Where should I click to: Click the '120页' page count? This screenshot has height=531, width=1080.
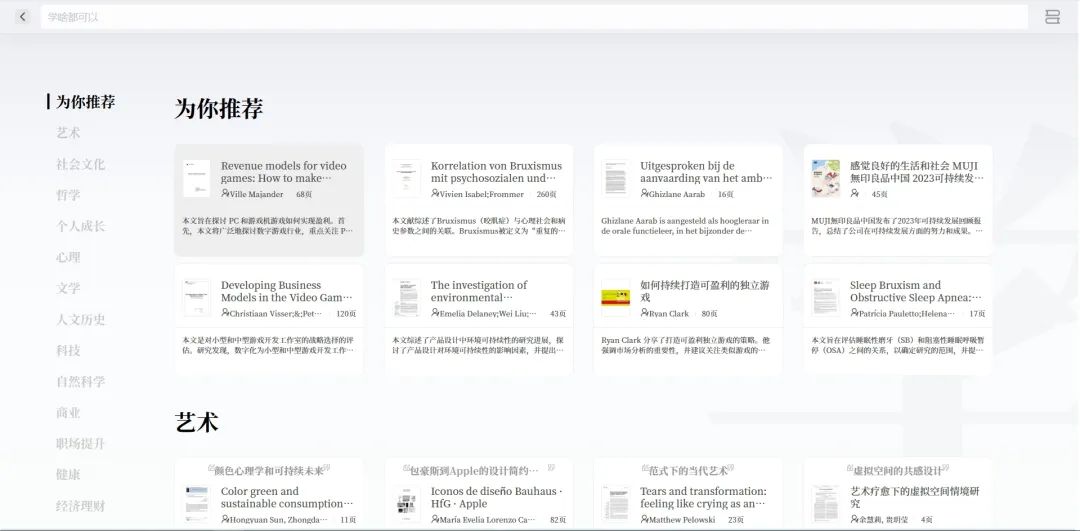(x=346, y=313)
